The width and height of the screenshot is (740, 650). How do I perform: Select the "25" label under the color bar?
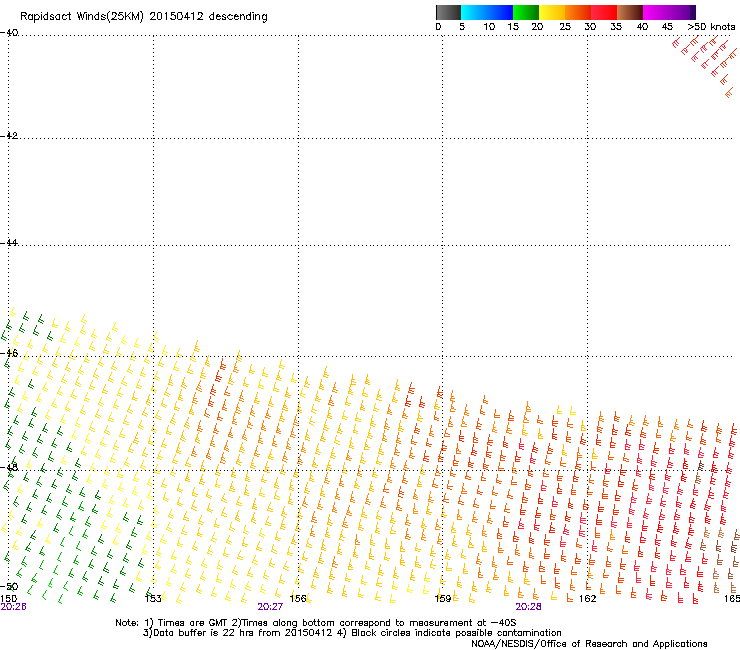(565, 27)
